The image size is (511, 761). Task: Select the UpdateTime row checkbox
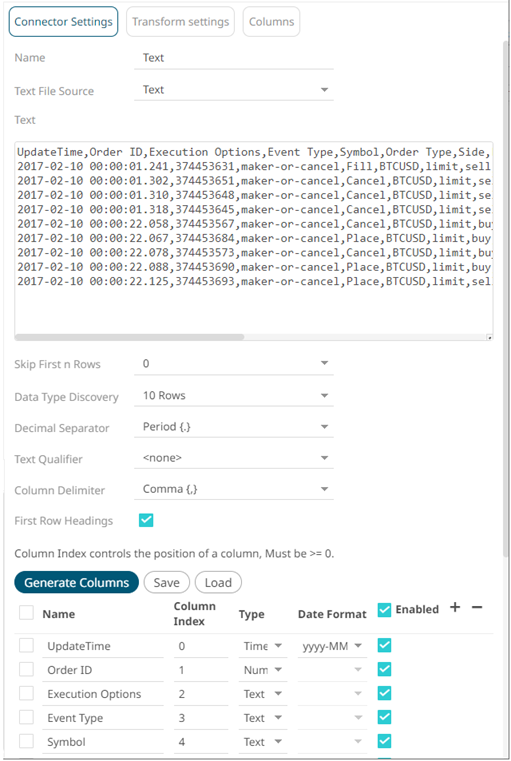point(26,645)
